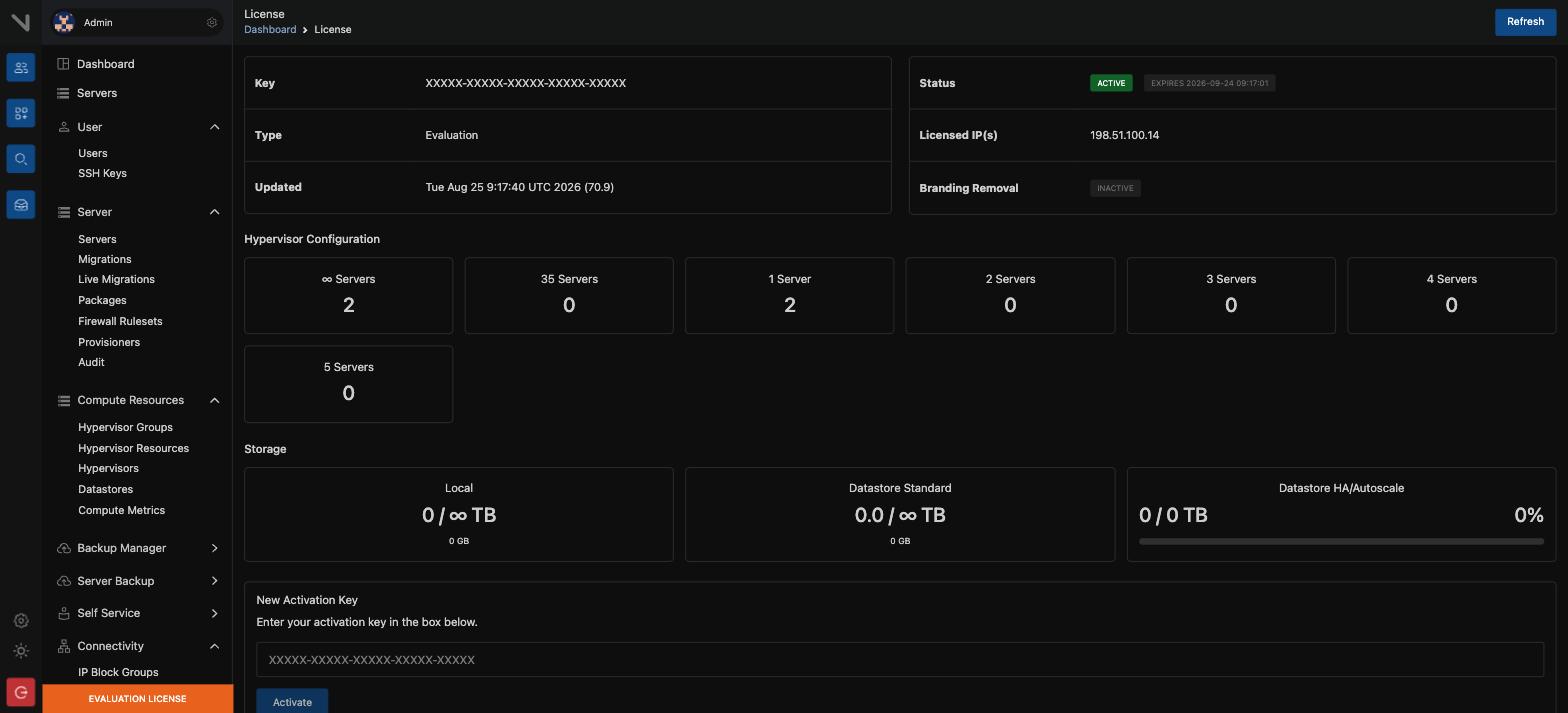This screenshot has height=713, width=1568.
Task: Go to Live Migrations
Action: pos(116,279)
